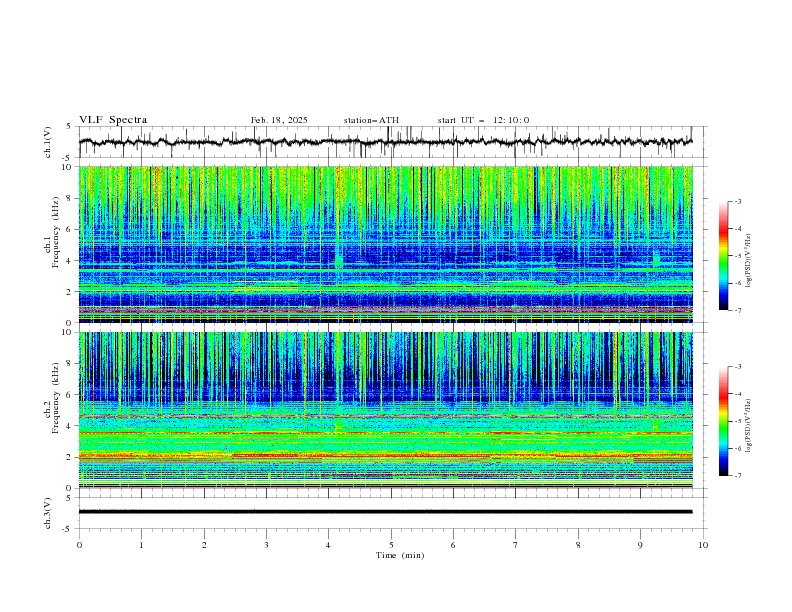
Task: Click time axis tick label "1"
Action: coord(141,545)
